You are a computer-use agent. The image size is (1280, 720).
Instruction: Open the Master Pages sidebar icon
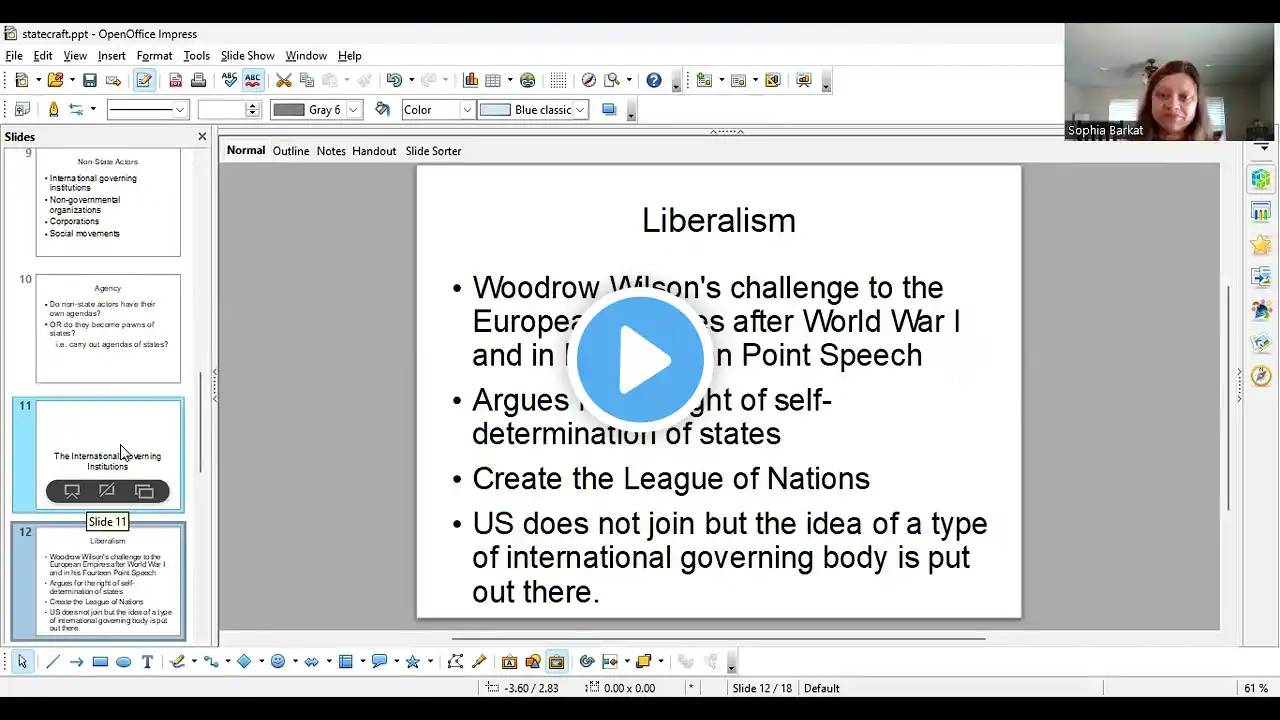coord(1261,212)
